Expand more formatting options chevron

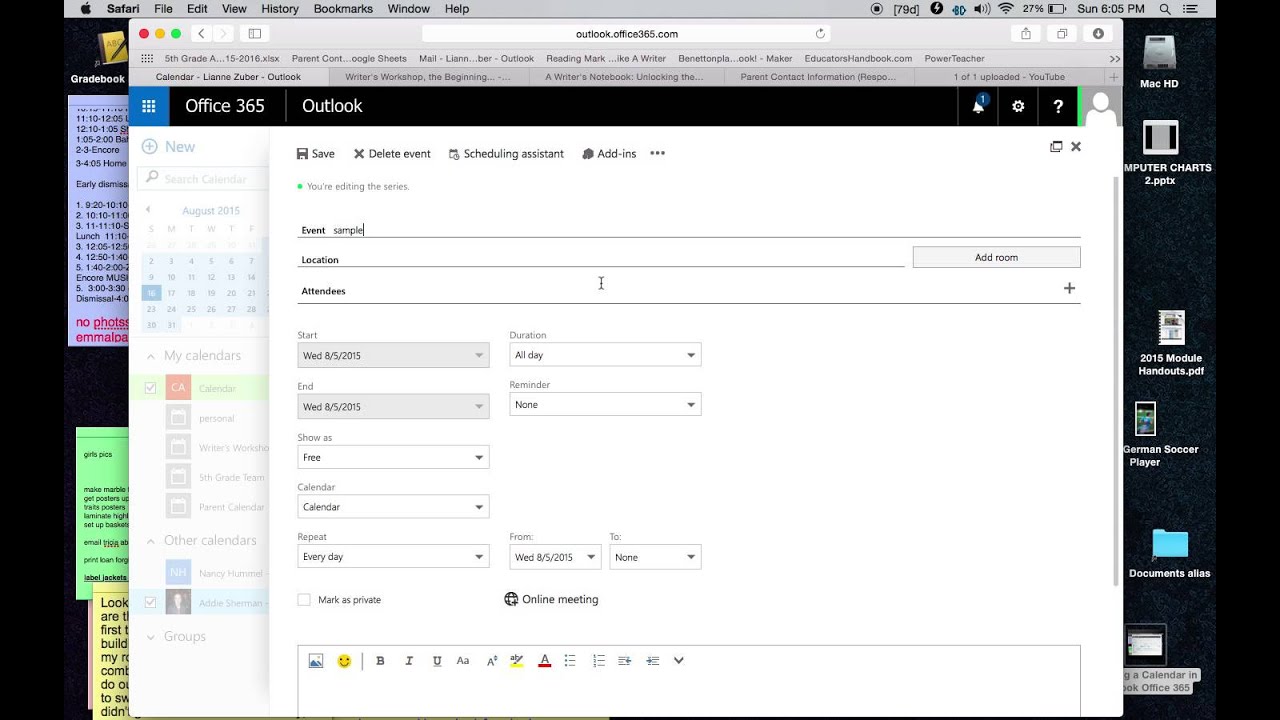coord(679,660)
